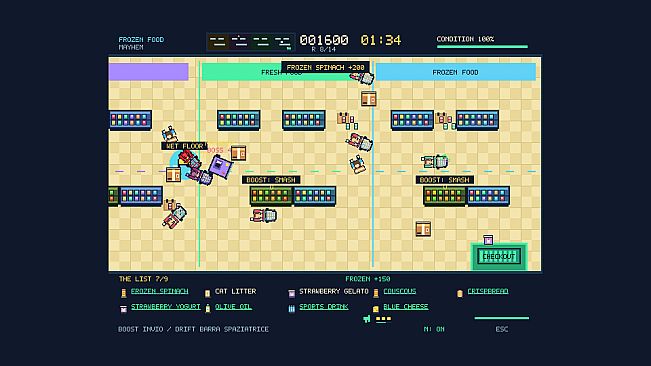The image size is (651, 366).
Task: Click the crate just below Frozen Spinach +200 popup
Action: pyautogui.click(x=368, y=99)
